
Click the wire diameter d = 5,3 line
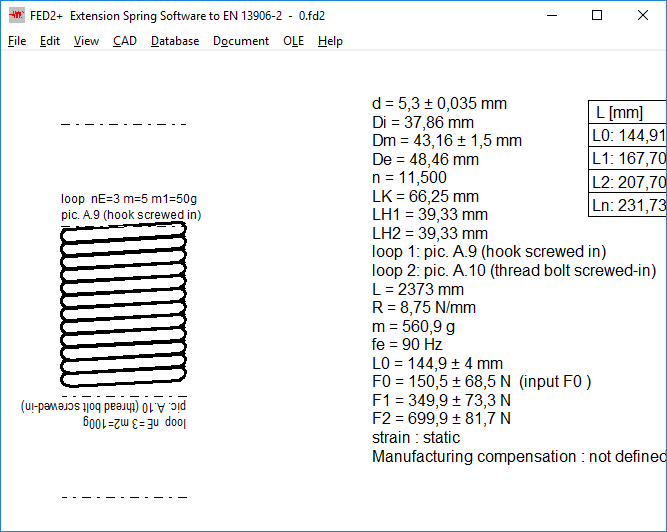coord(439,104)
